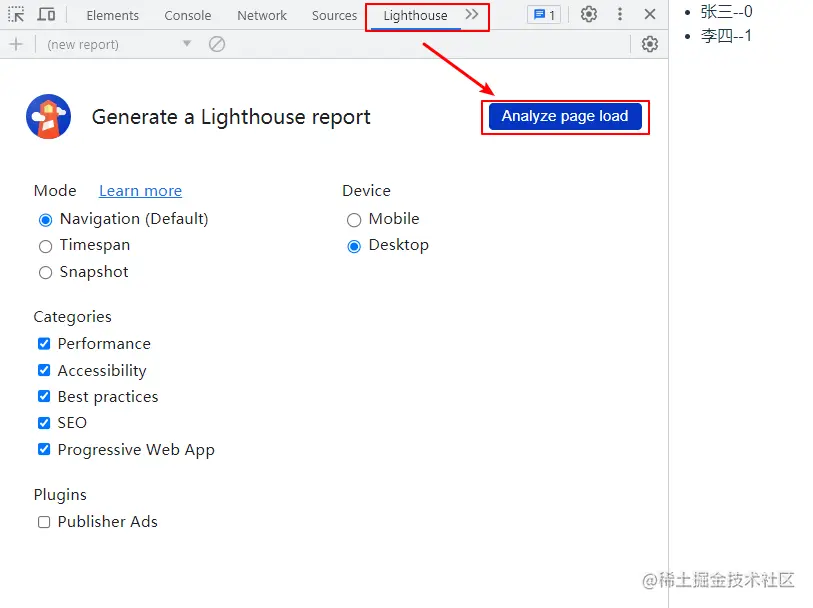Toggle Progressive Web App checkbox
This screenshot has width=813, height=608.
(44, 449)
